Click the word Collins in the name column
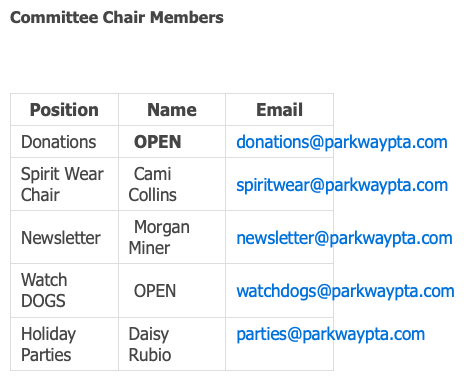Screen dimensions: 464x378 pyautogui.click(x=153, y=195)
